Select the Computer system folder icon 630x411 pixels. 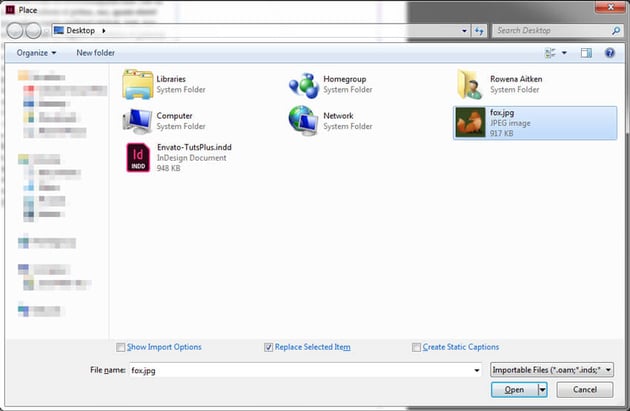(x=138, y=121)
